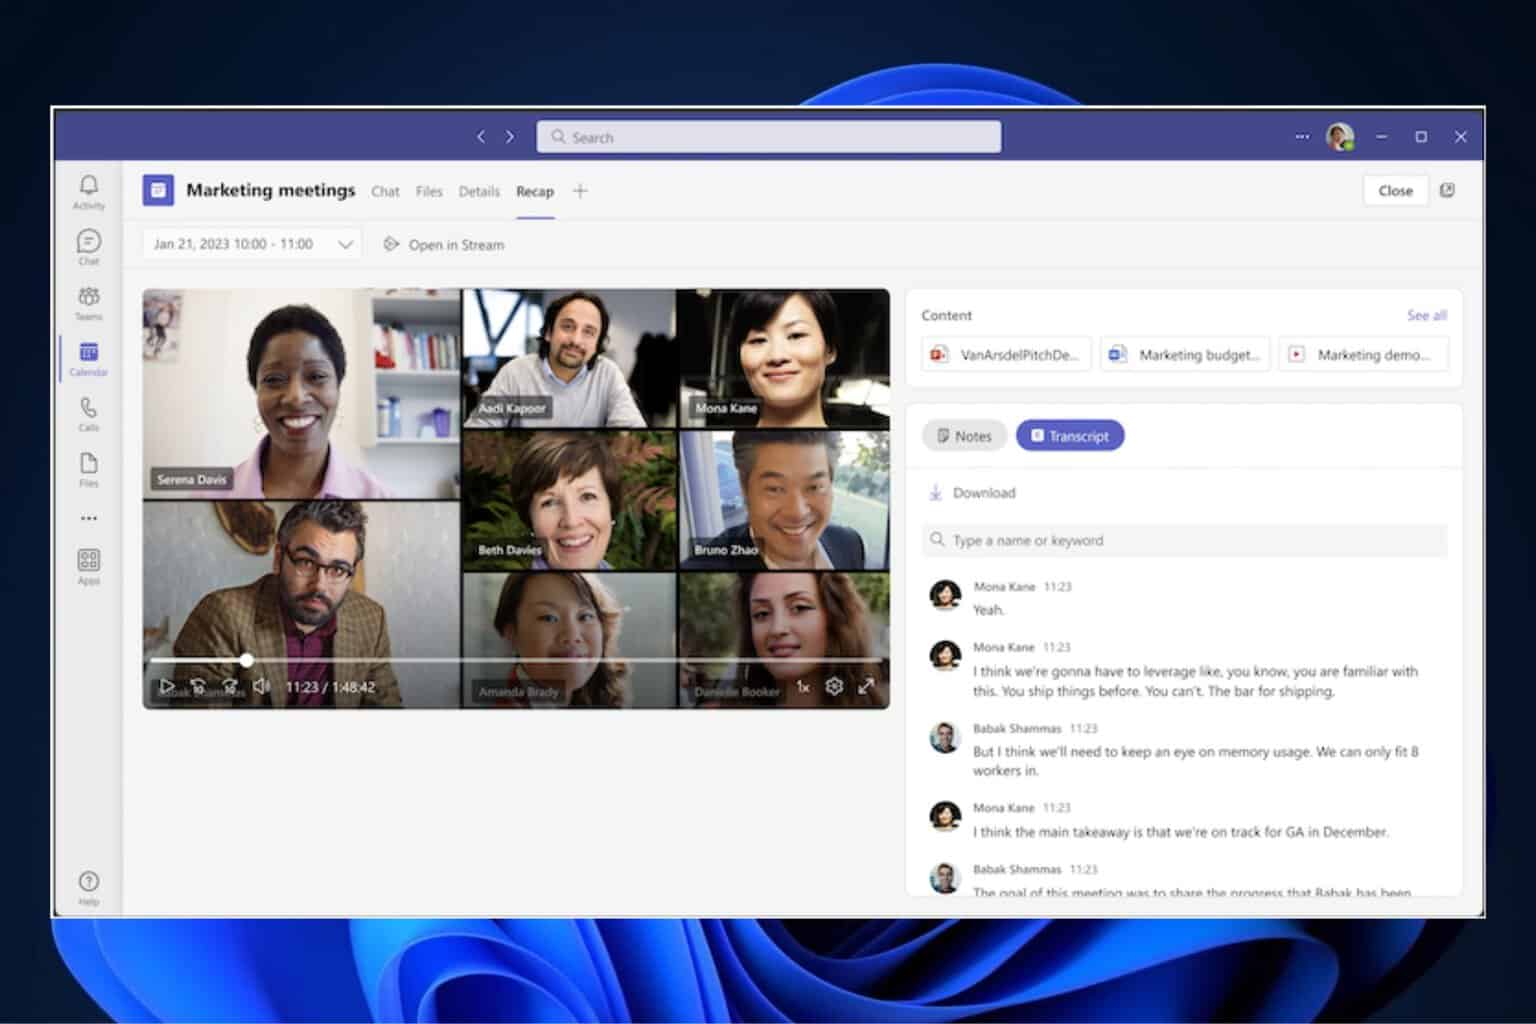Open the Activity bell in sidebar
The image size is (1536, 1024).
pyautogui.click(x=88, y=191)
